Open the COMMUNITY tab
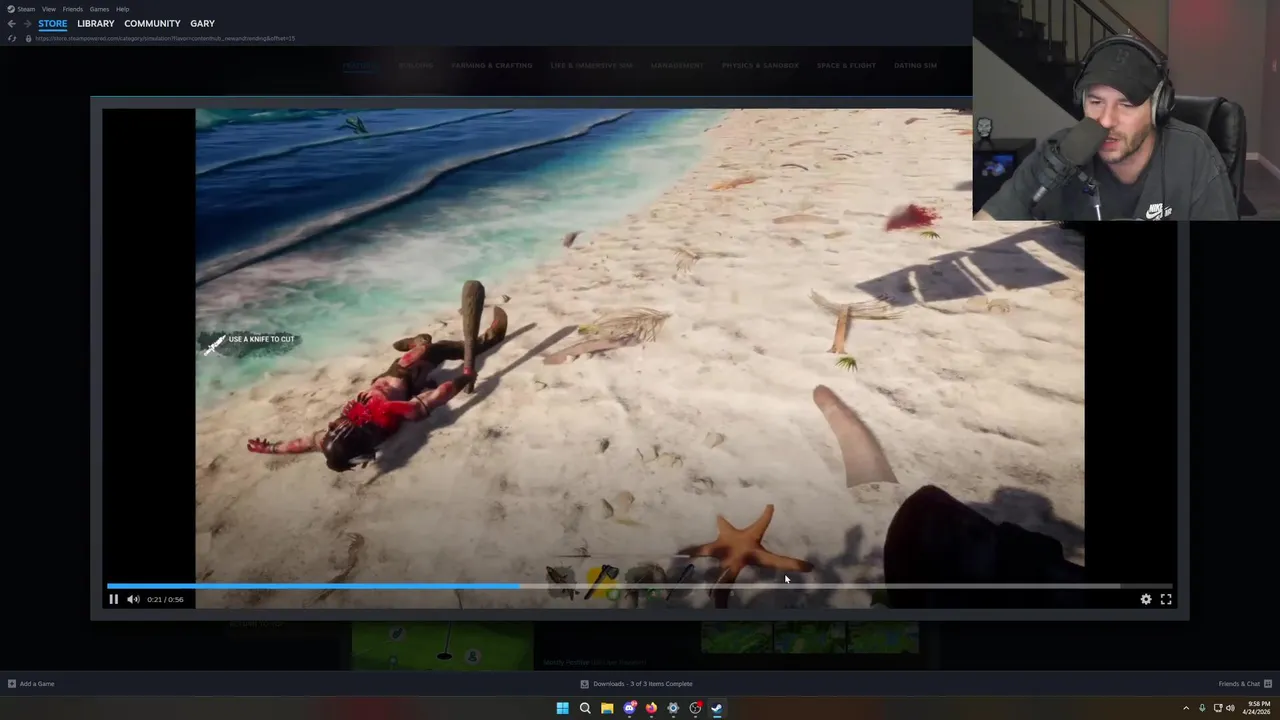The image size is (1280, 720). [152, 23]
